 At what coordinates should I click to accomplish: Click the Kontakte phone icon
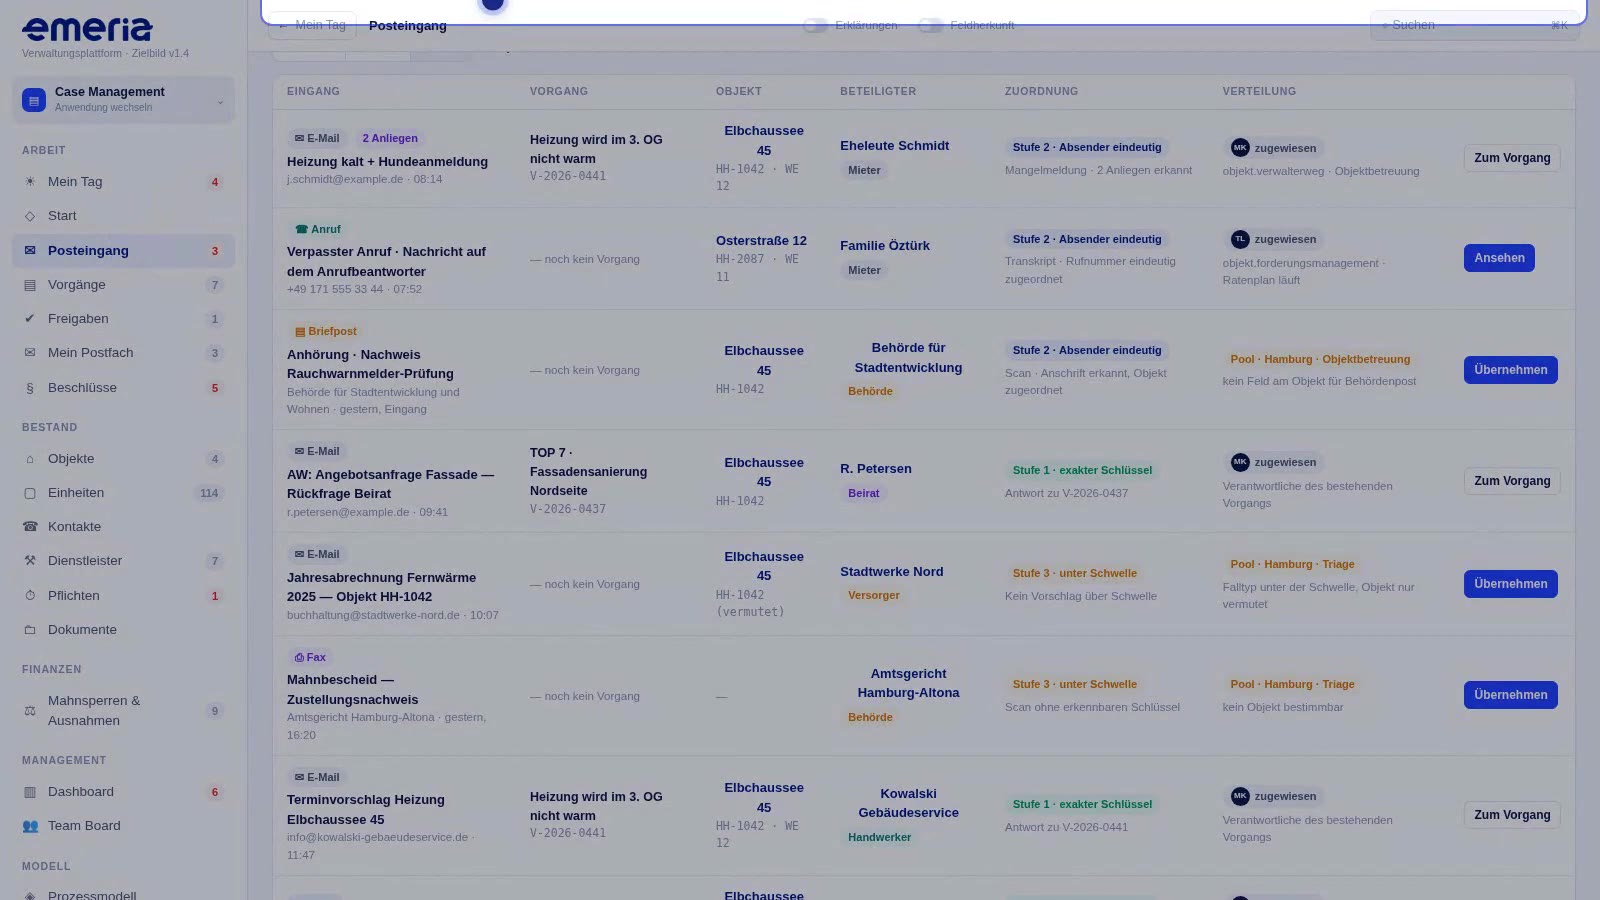coord(30,527)
